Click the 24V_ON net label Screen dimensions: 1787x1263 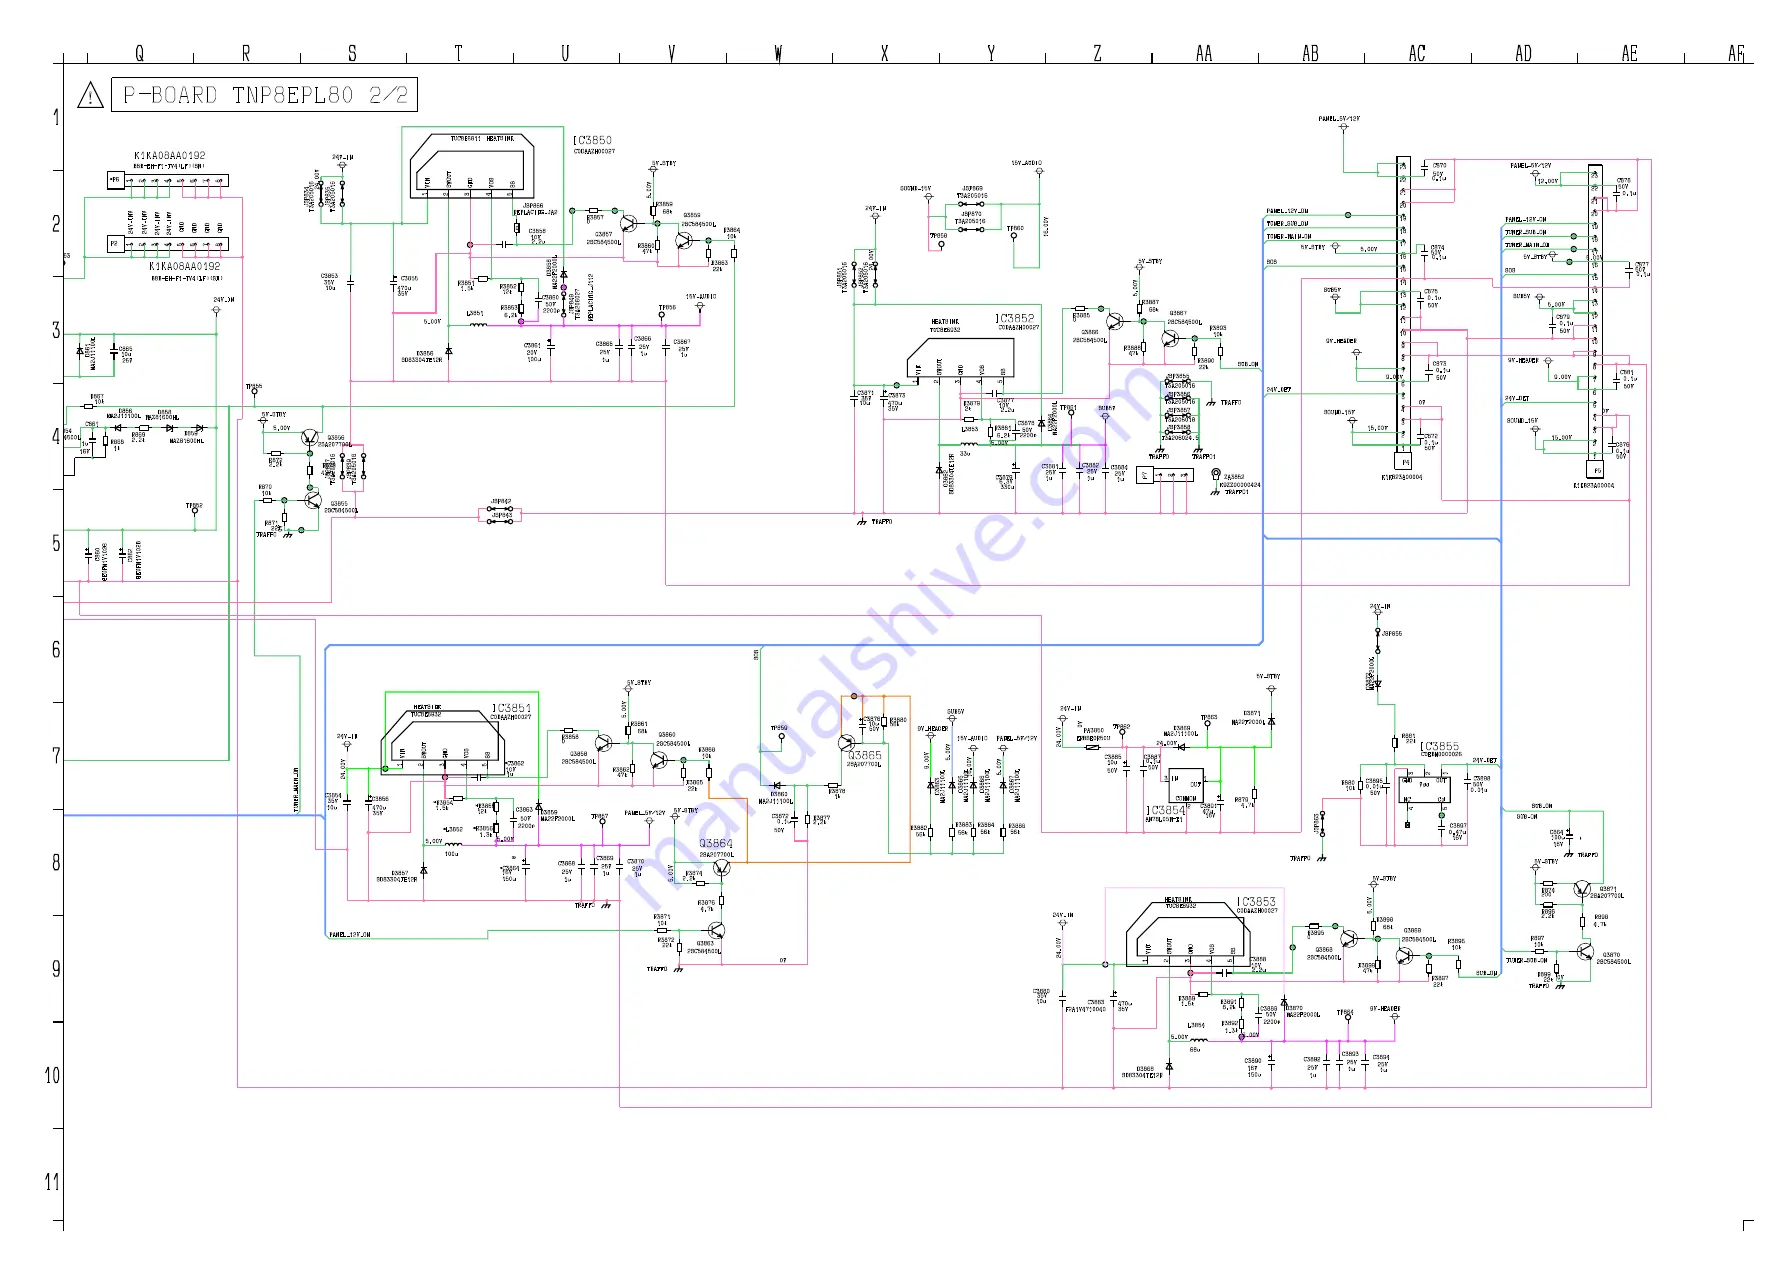coord(224,299)
